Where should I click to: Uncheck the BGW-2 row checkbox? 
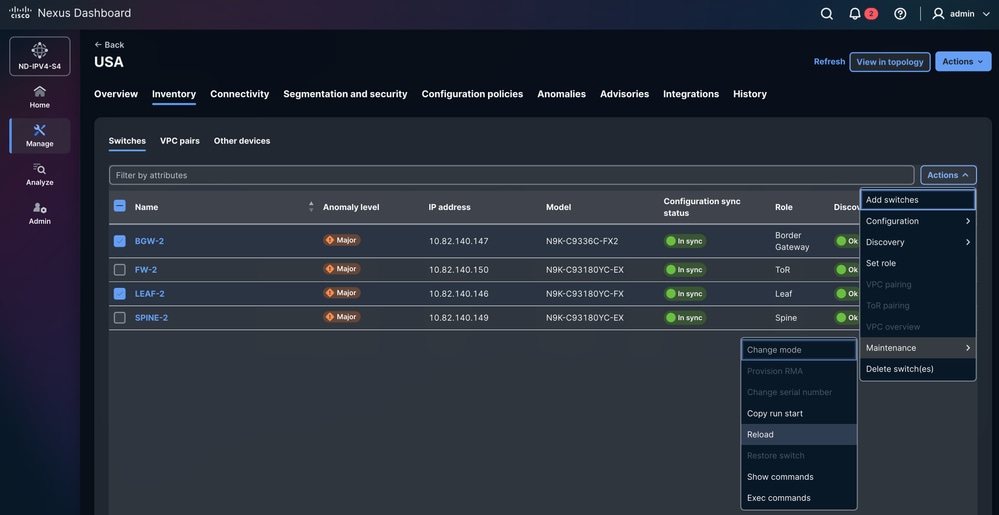click(x=119, y=241)
